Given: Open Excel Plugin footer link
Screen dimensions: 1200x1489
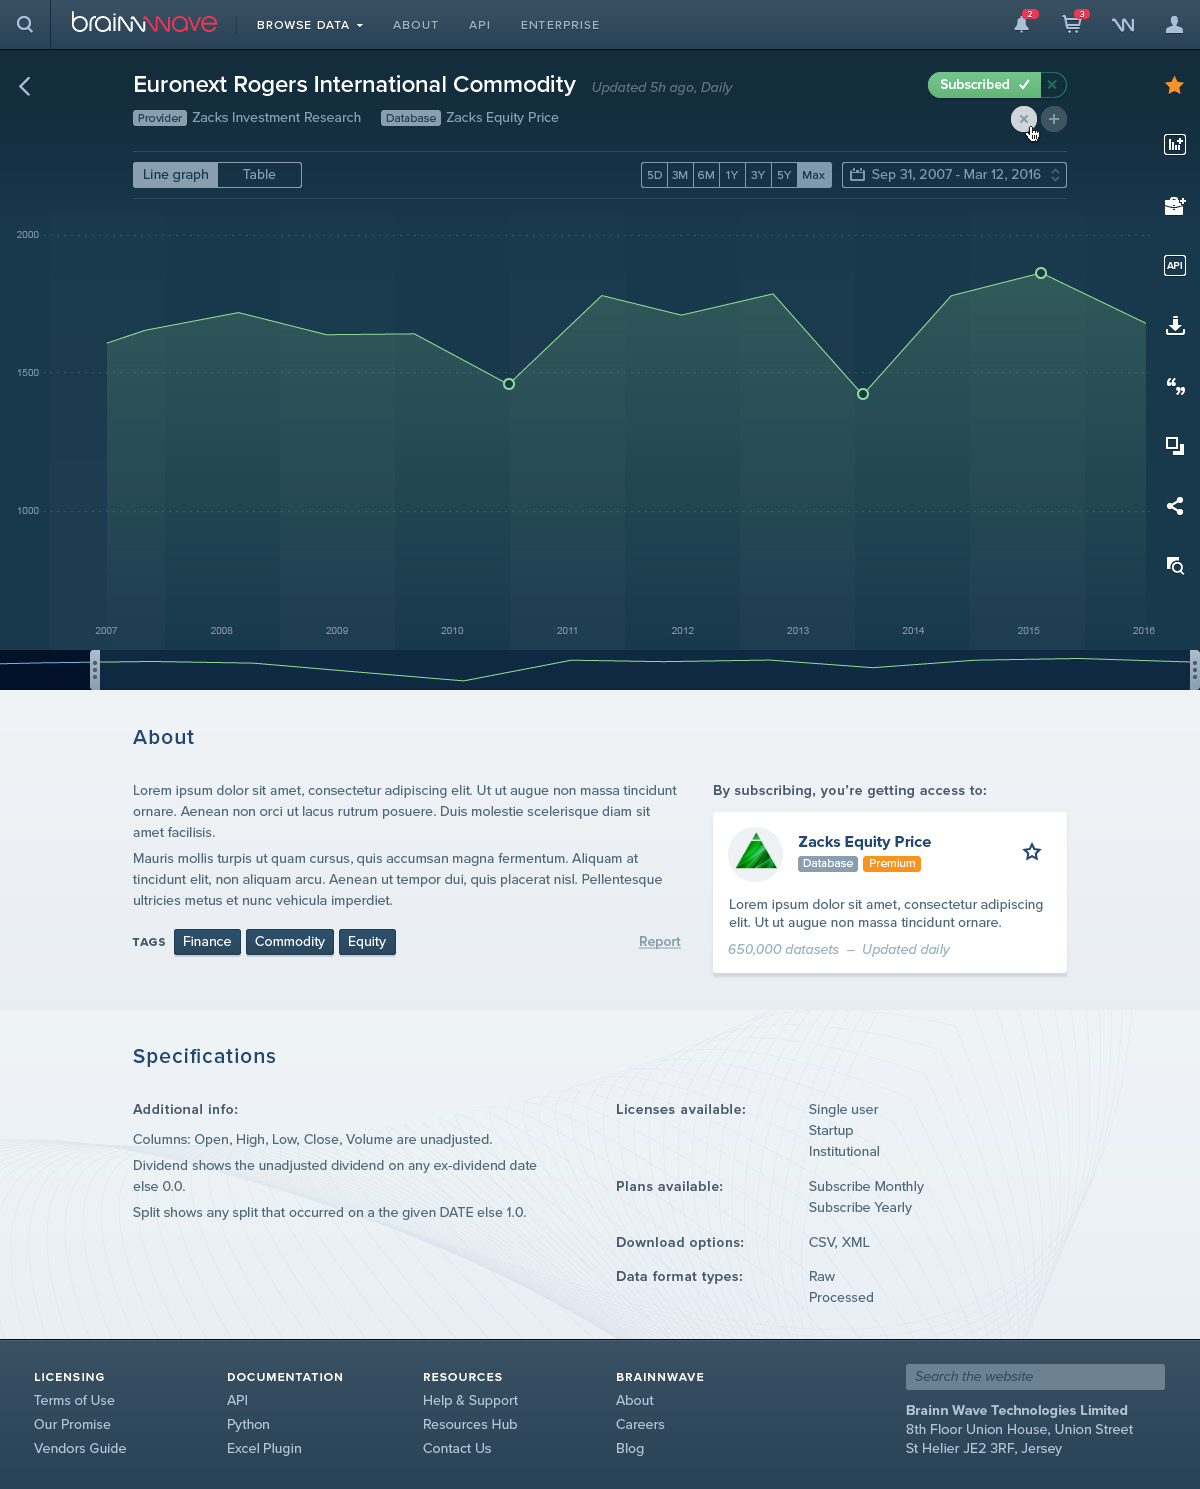Looking at the screenshot, I should click(x=264, y=1449).
